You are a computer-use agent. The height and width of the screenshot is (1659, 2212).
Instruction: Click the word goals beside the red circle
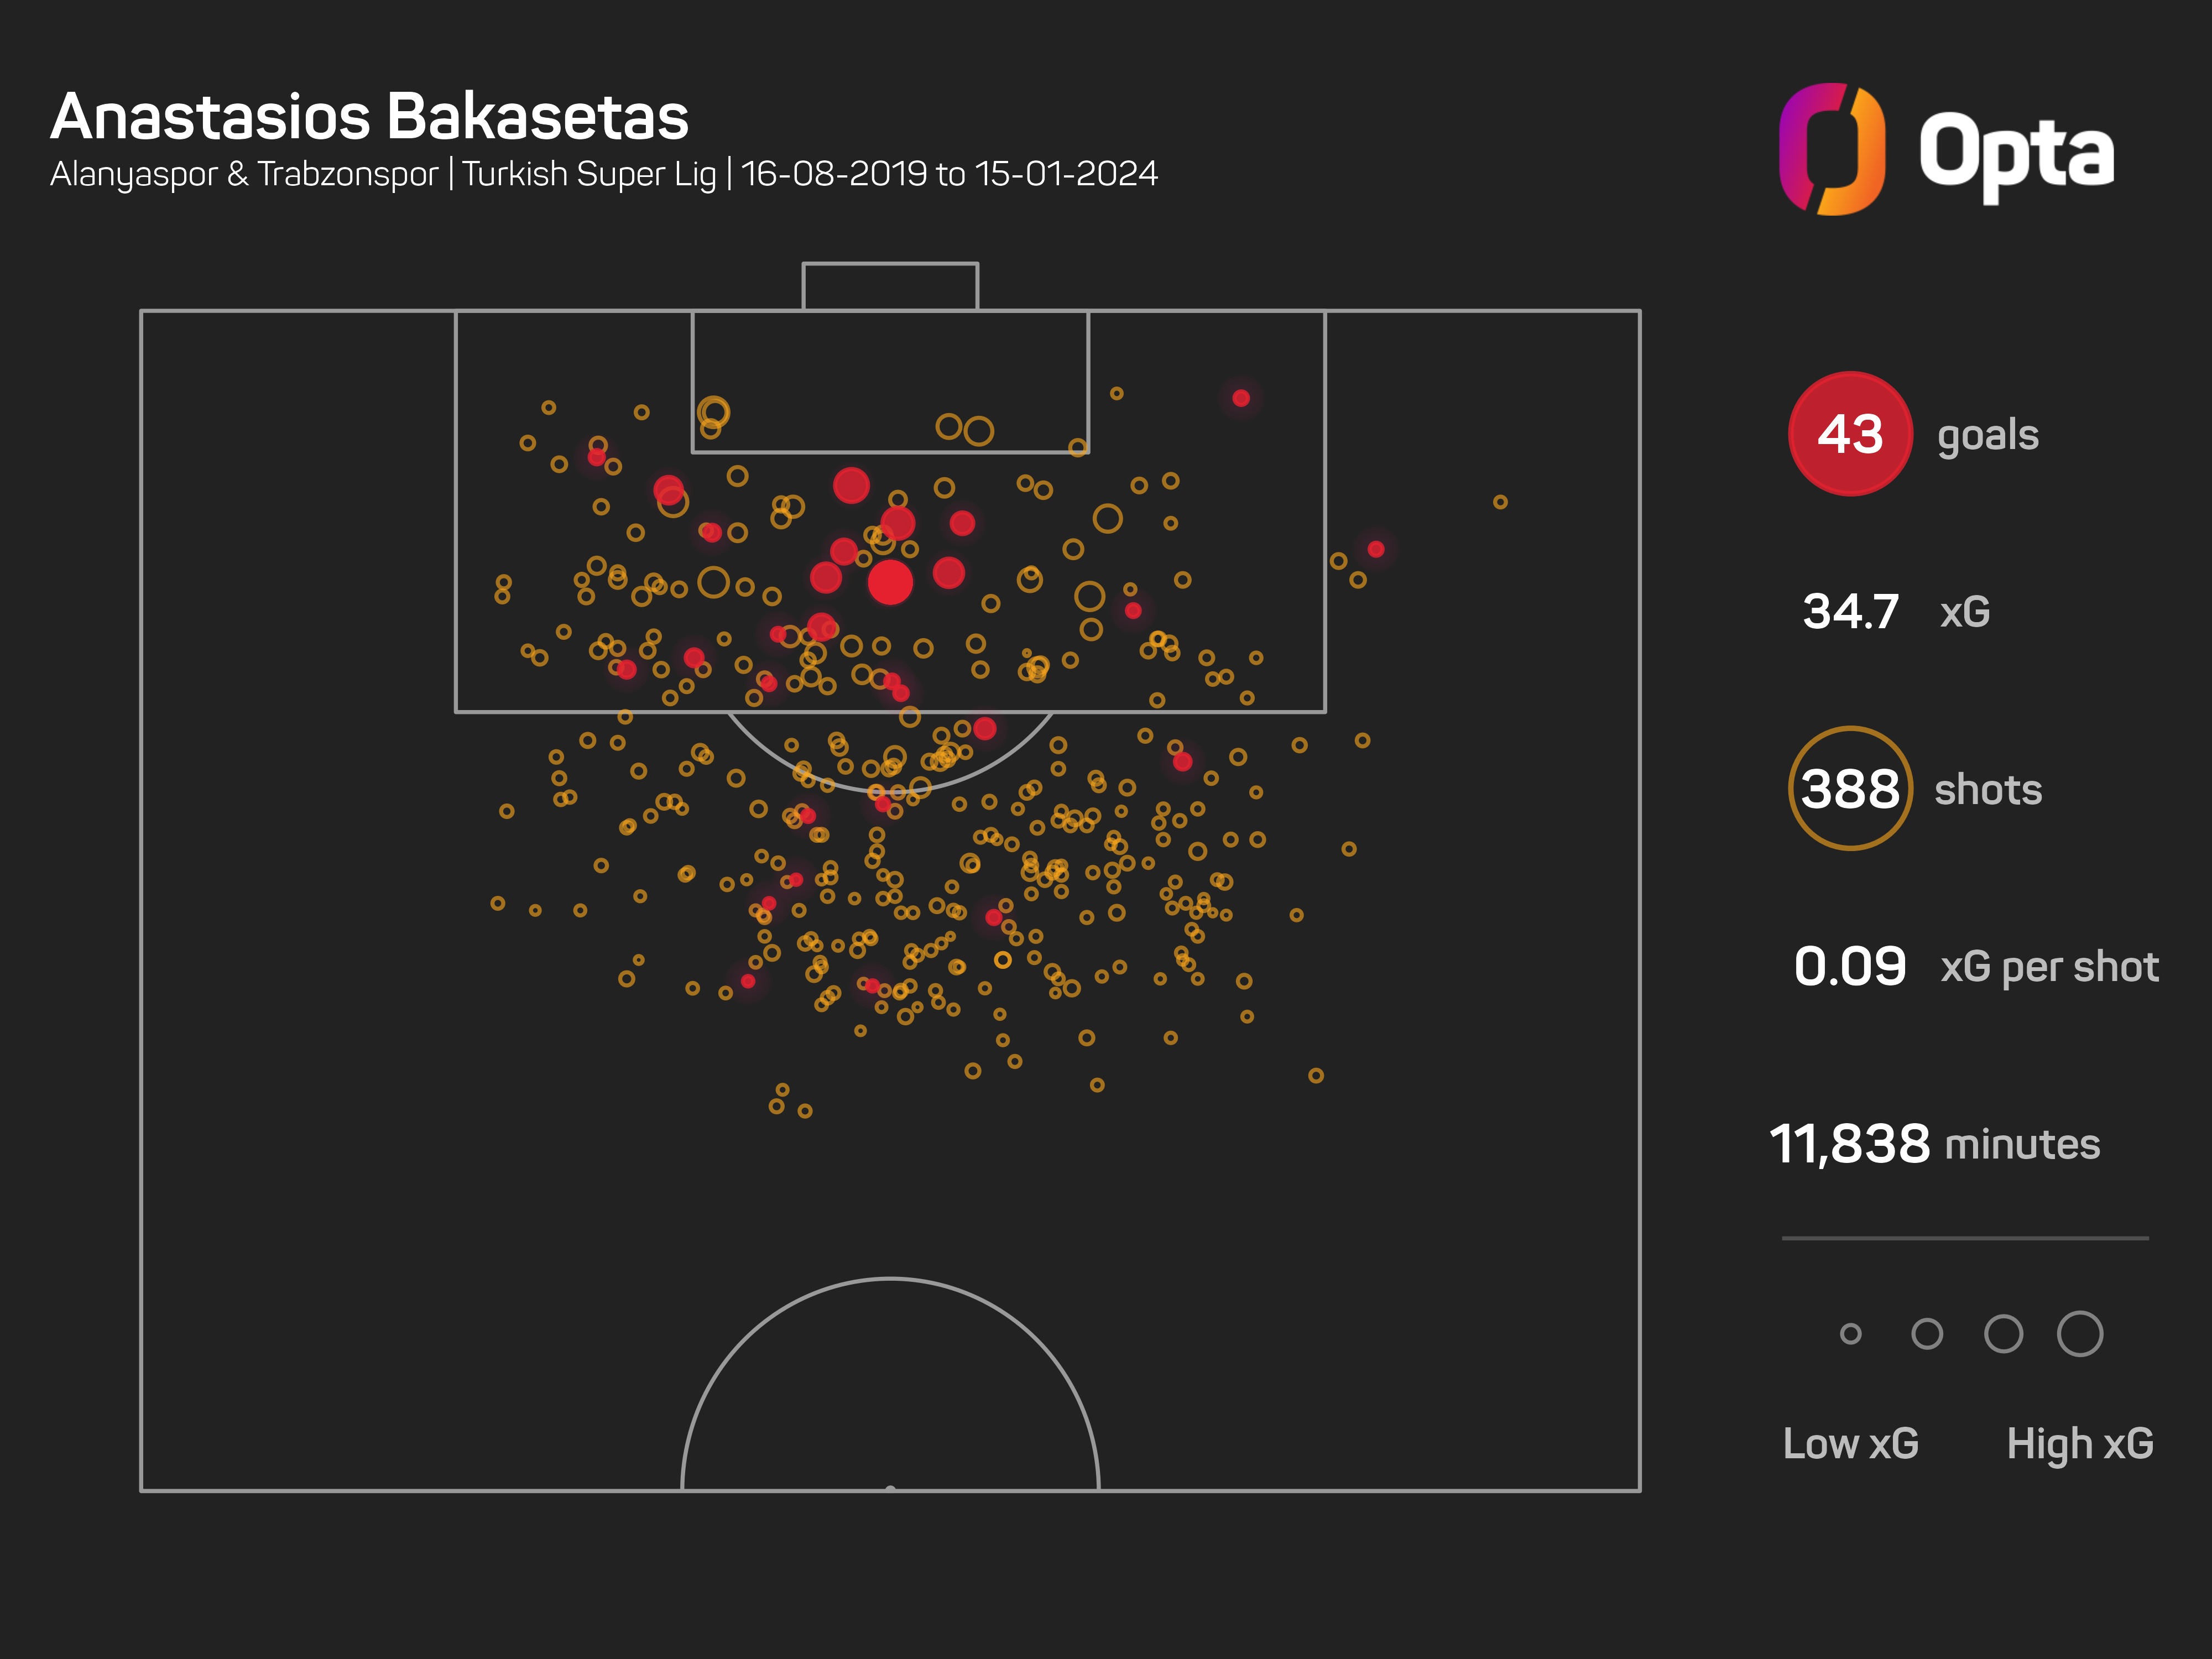[1987, 436]
